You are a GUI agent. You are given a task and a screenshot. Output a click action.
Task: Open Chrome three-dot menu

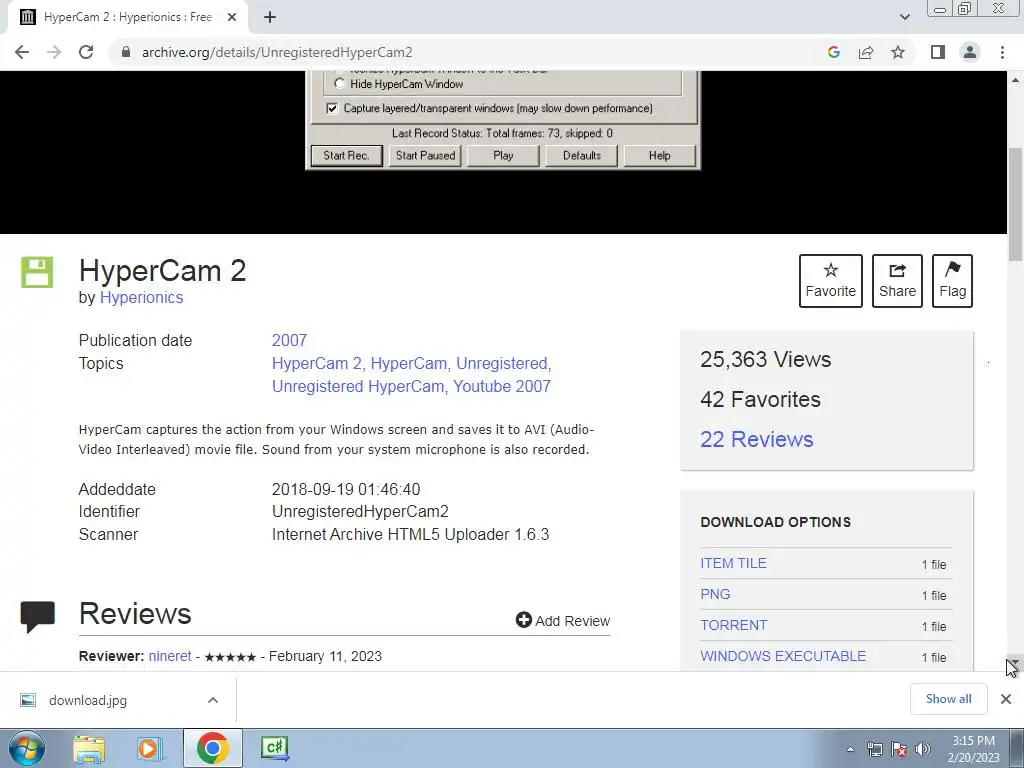click(1002, 52)
